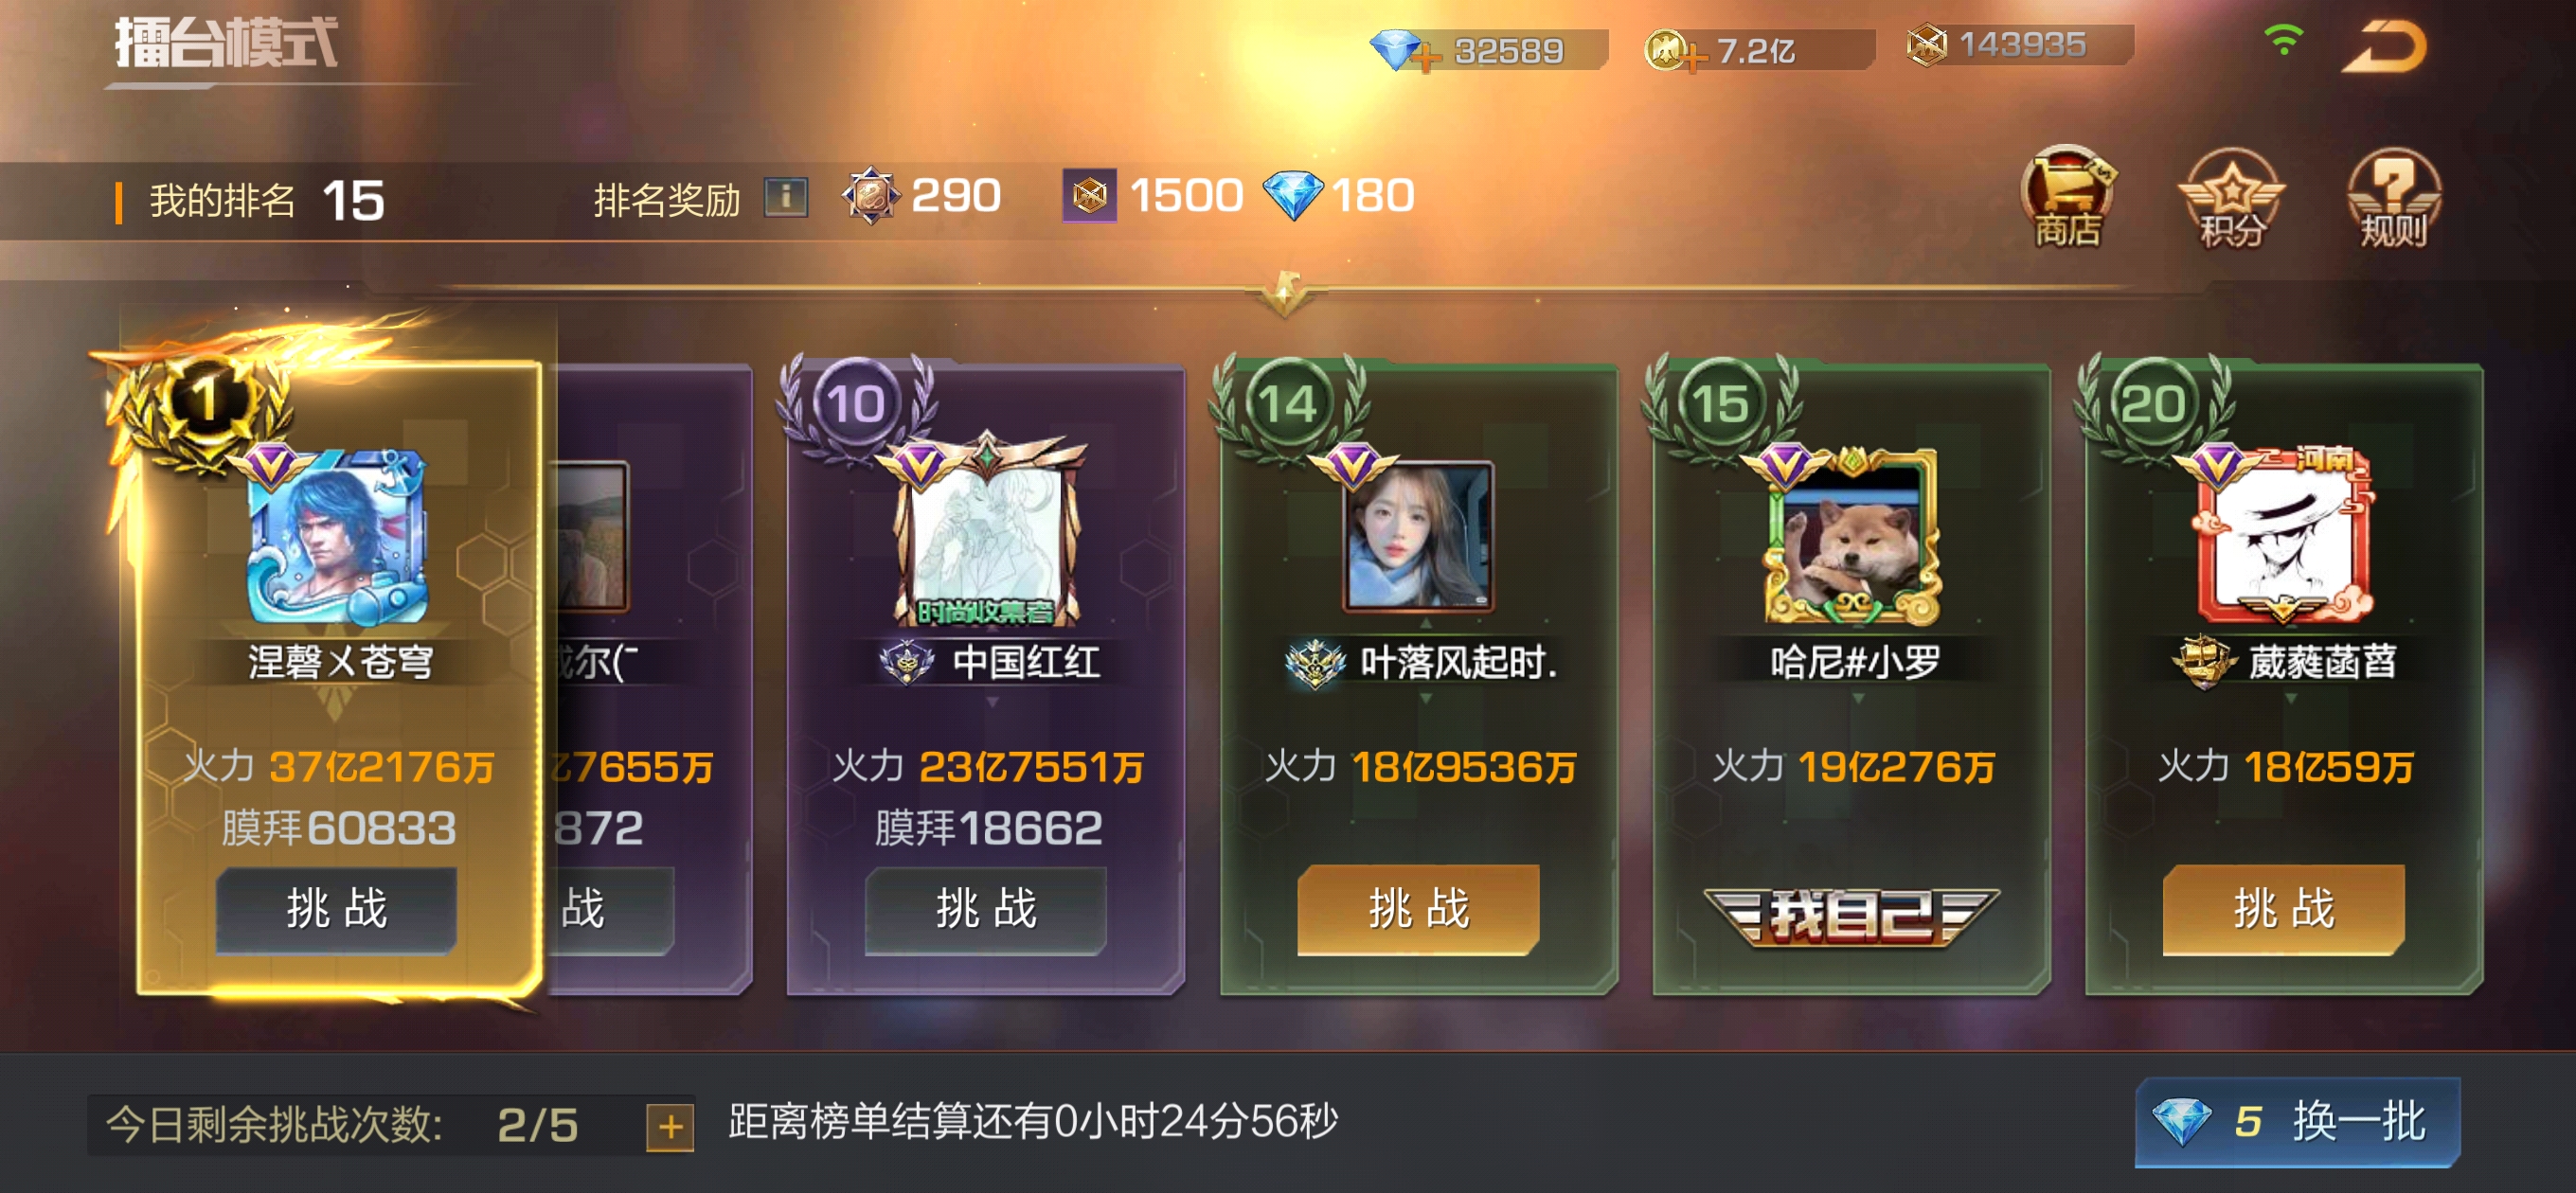Screen dimensions: 2576x1193
Task: Expand the golden chevron divider
Action: (1285, 291)
